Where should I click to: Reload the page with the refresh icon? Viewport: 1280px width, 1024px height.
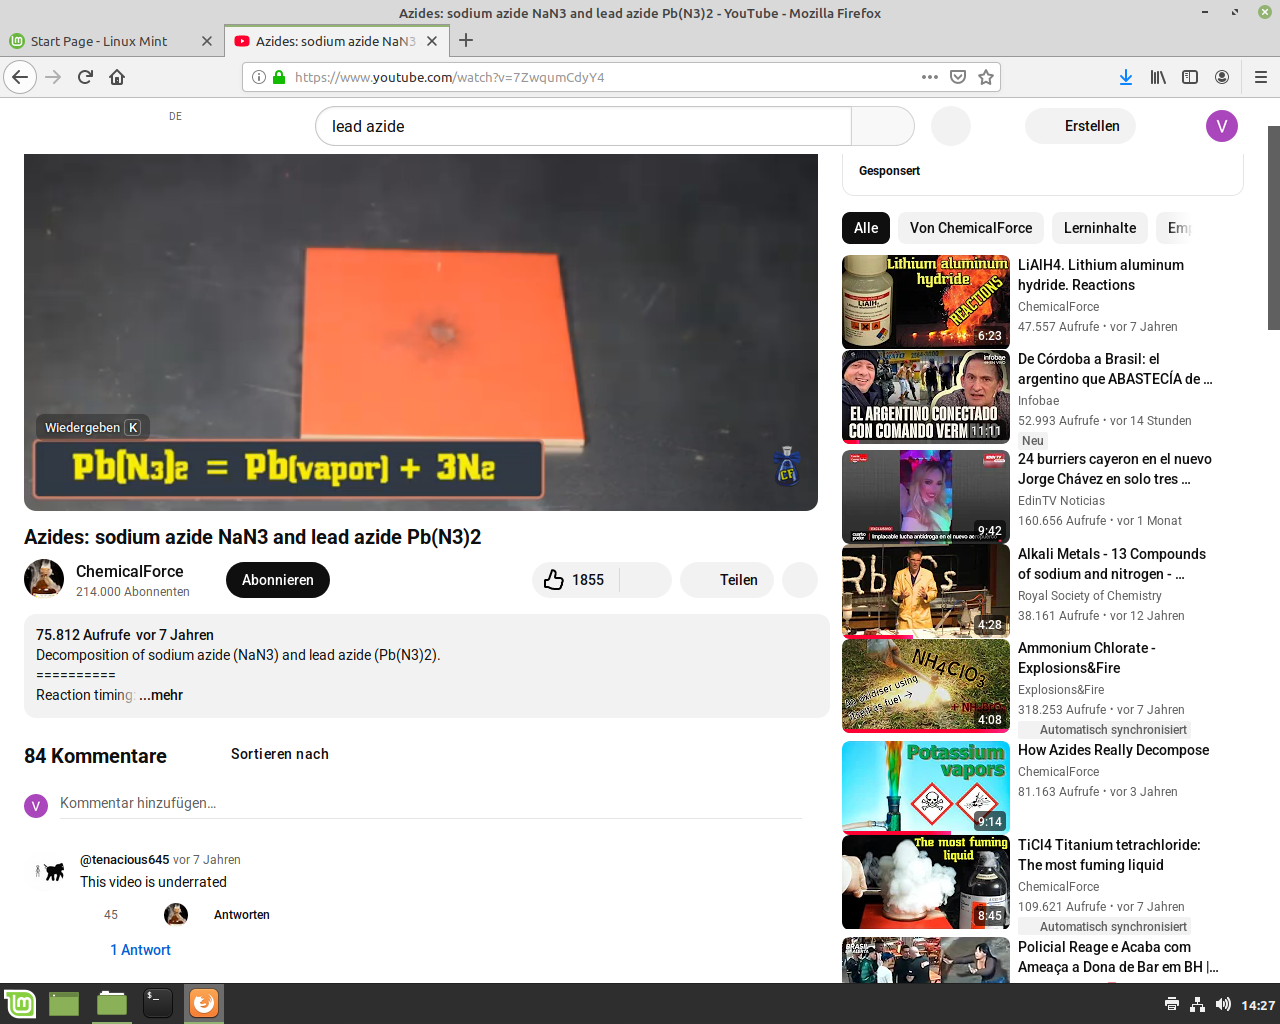point(85,77)
